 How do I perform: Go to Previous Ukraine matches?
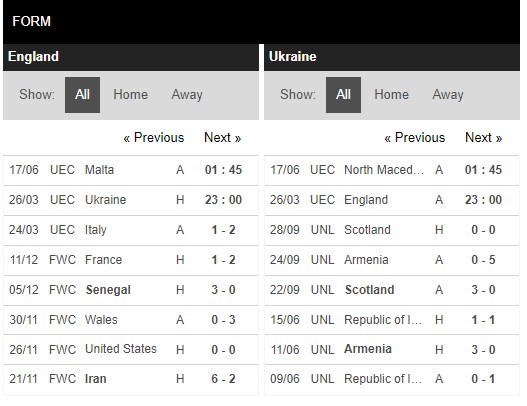(414, 137)
